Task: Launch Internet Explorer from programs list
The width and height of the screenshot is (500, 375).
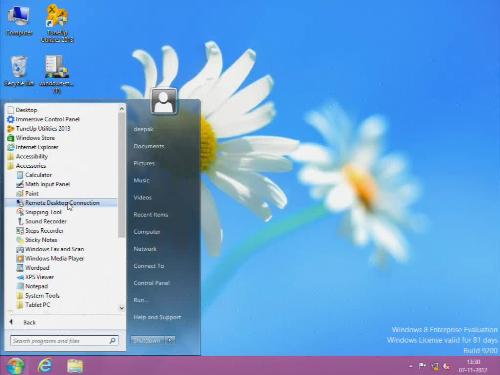Action: tap(33, 147)
